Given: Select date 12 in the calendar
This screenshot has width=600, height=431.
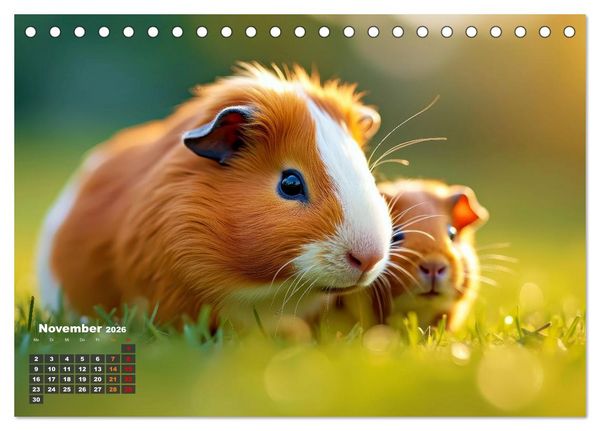Looking at the screenshot, I should (82, 369).
